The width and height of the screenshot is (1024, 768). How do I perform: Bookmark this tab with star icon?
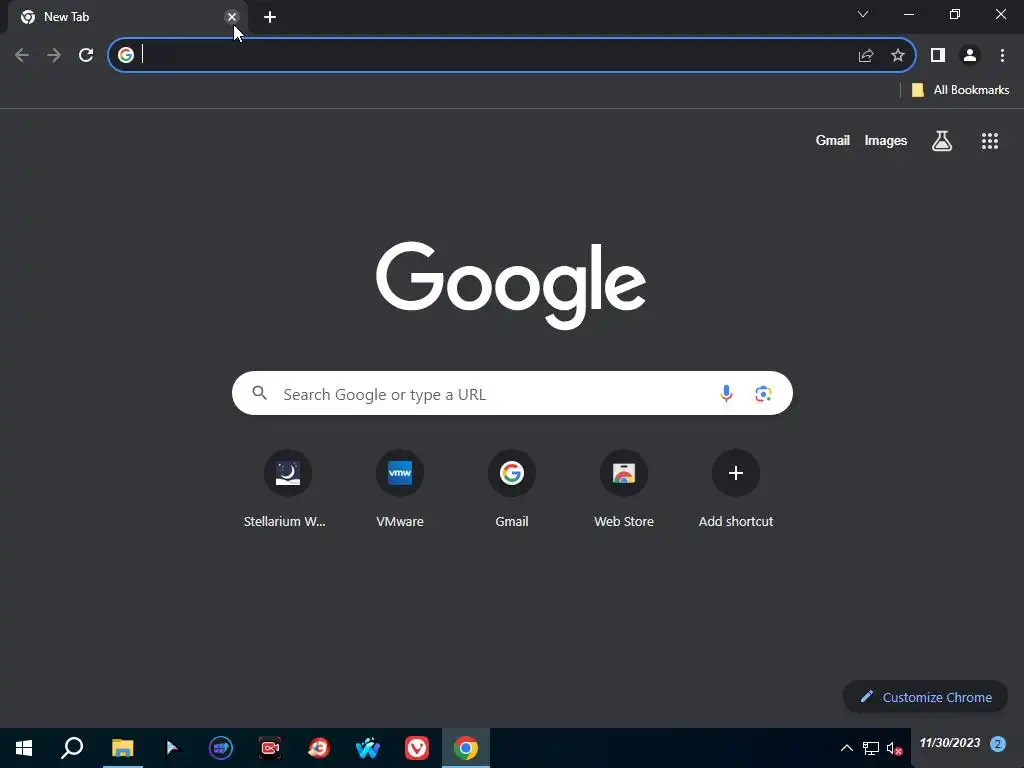[898, 56]
